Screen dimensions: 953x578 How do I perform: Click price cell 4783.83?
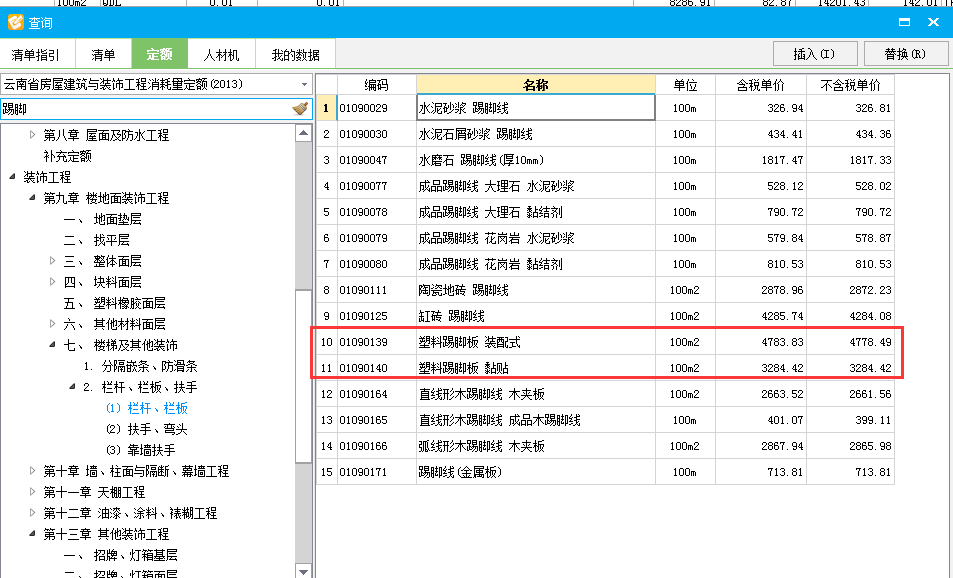[x=760, y=342]
